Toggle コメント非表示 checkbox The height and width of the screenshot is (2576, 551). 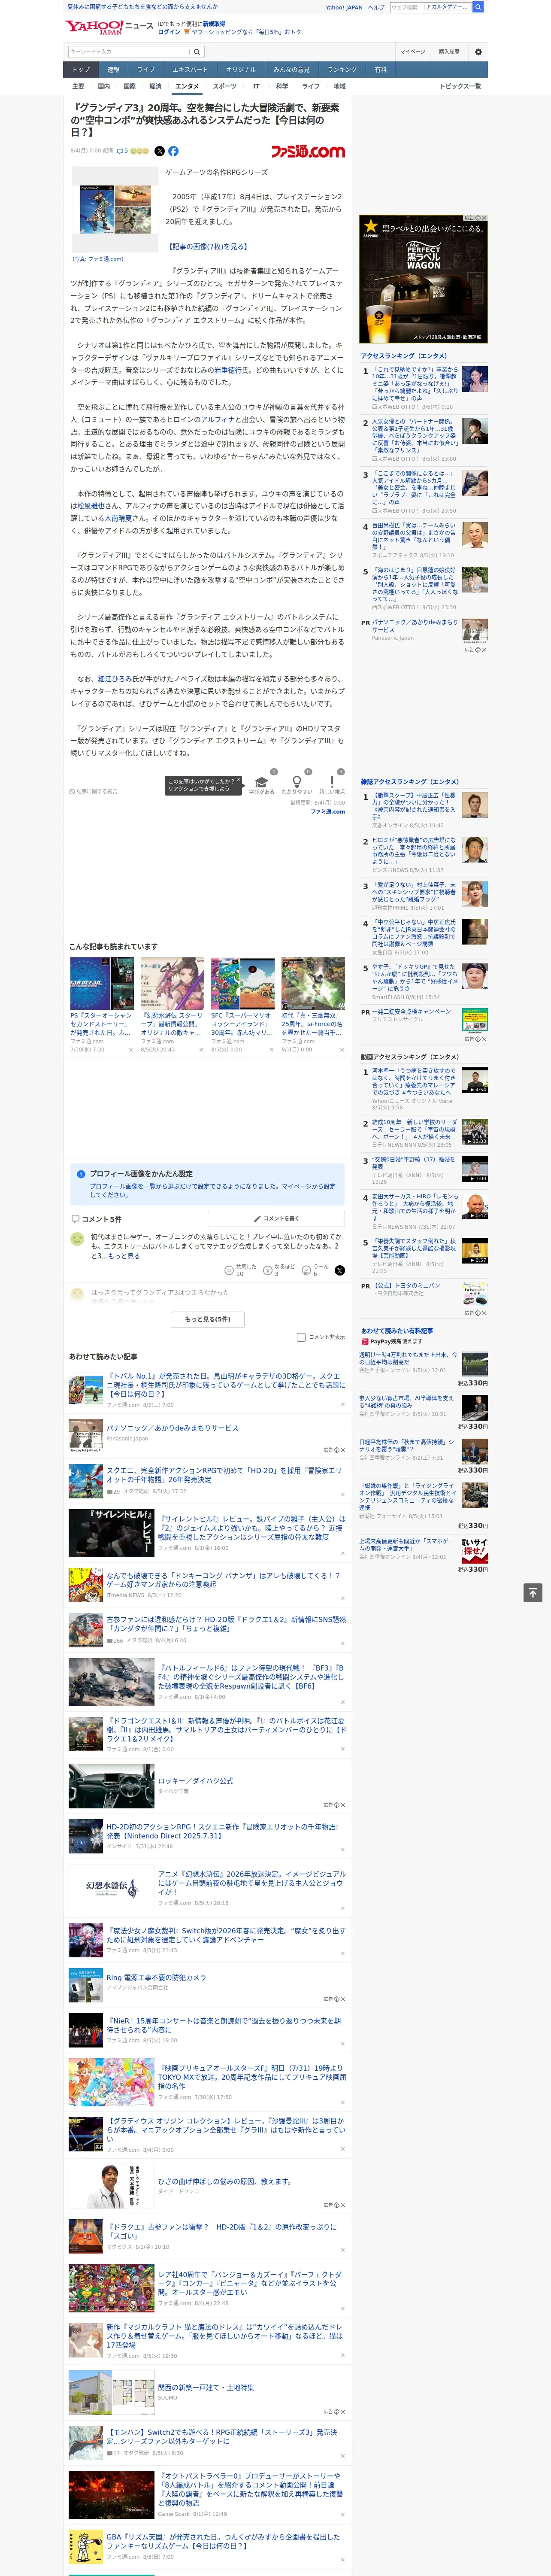301,1337
